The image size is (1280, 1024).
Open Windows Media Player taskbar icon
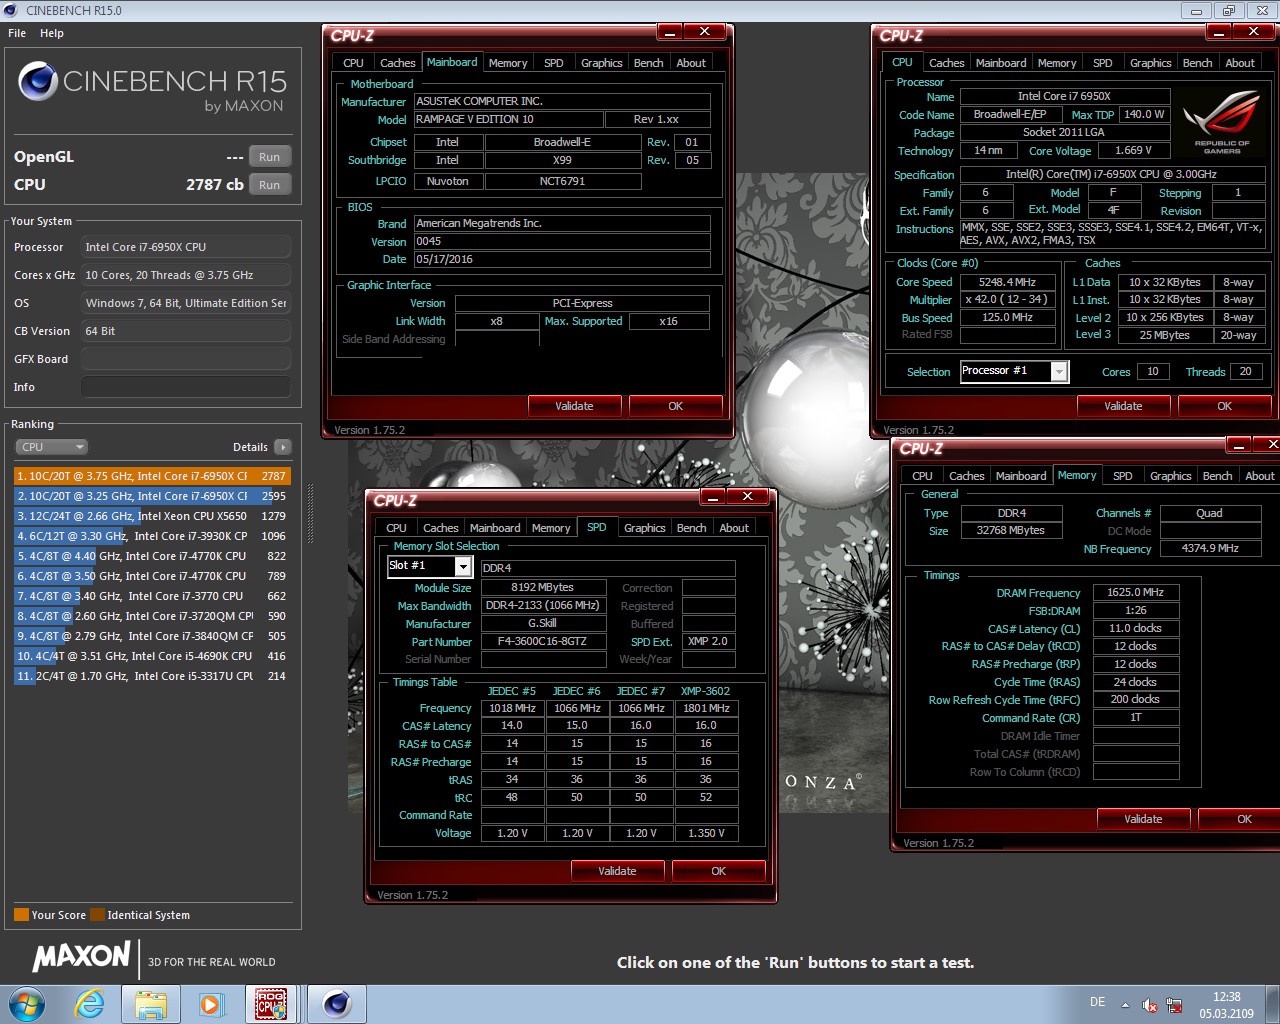[x=211, y=1004]
